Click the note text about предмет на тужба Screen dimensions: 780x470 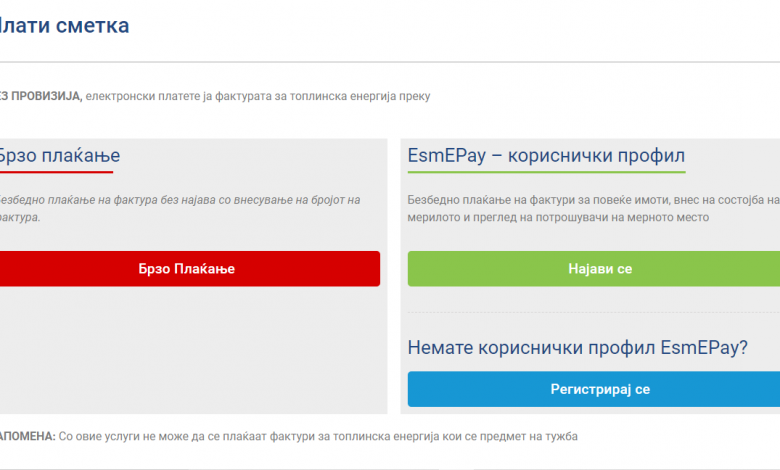tap(318, 436)
